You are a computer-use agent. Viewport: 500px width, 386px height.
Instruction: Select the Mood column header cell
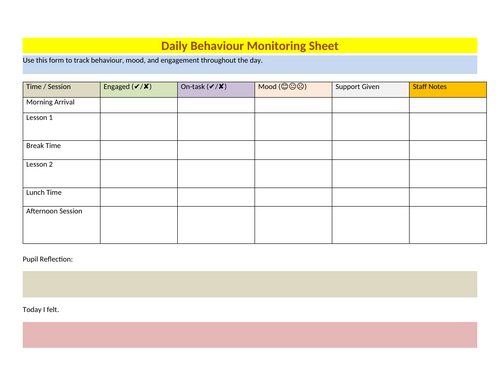[293, 90]
